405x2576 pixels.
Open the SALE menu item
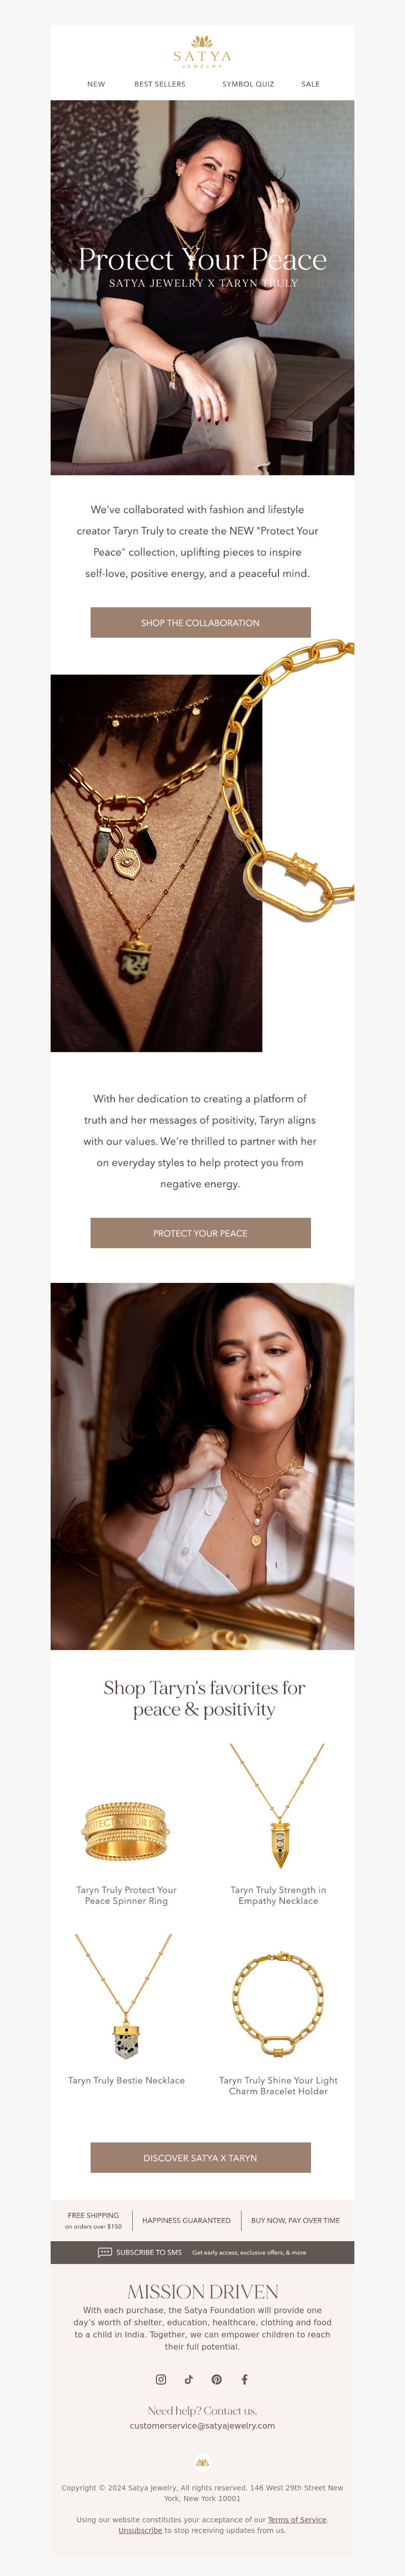coord(311,84)
